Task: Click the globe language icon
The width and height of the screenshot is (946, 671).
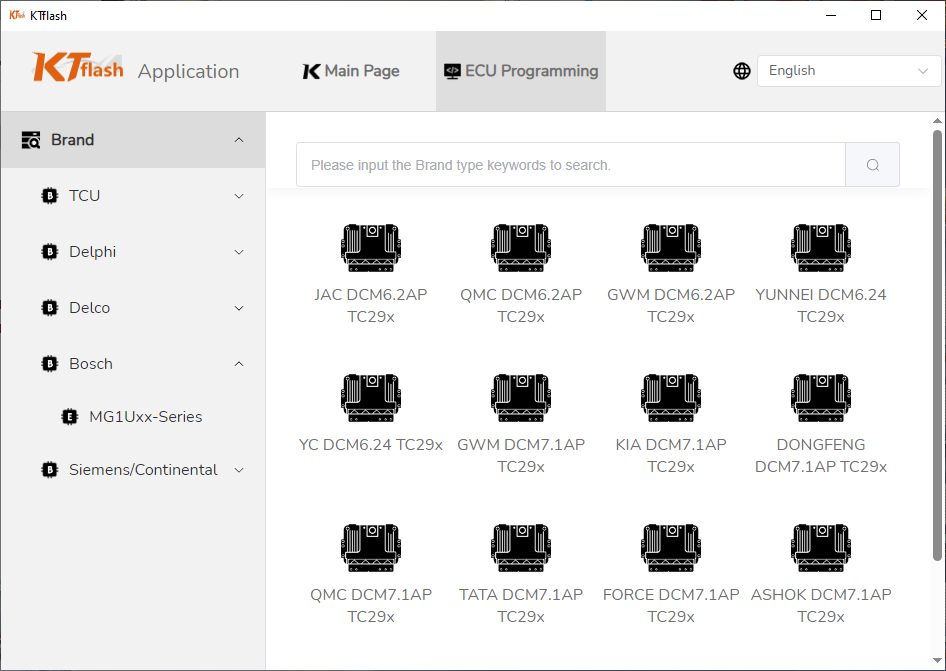Action: (x=741, y=71)
